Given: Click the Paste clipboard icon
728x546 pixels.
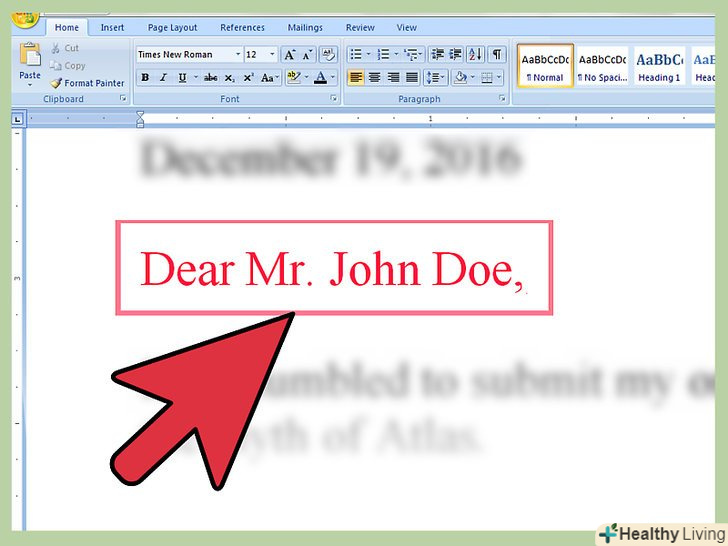Looking at the screenshot, I should (30, 55).
